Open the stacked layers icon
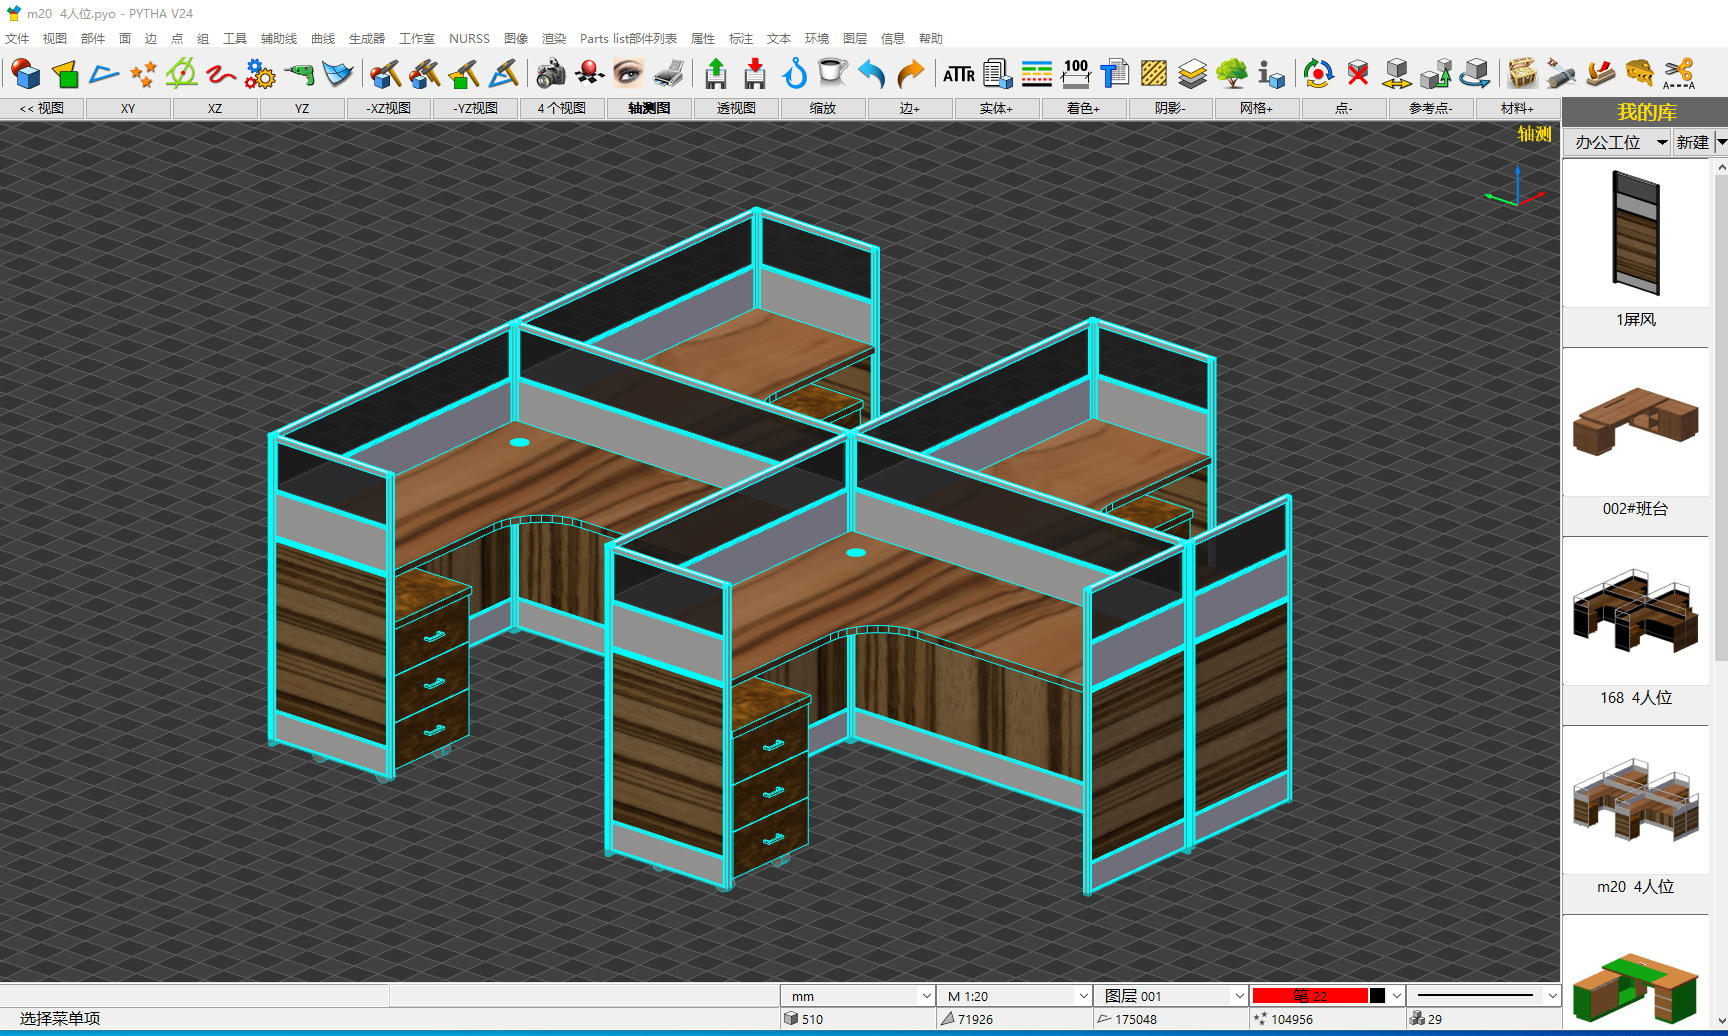1728x1036 pixels. pyautogui.click(x=1193, y=74)
